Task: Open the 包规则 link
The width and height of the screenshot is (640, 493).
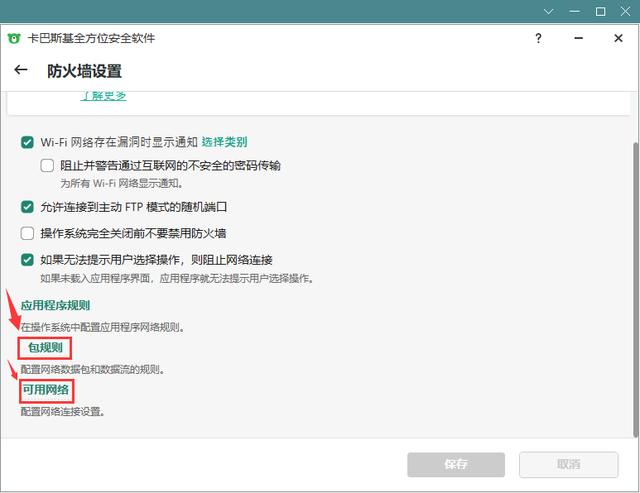Action: (x=45, y=348)
